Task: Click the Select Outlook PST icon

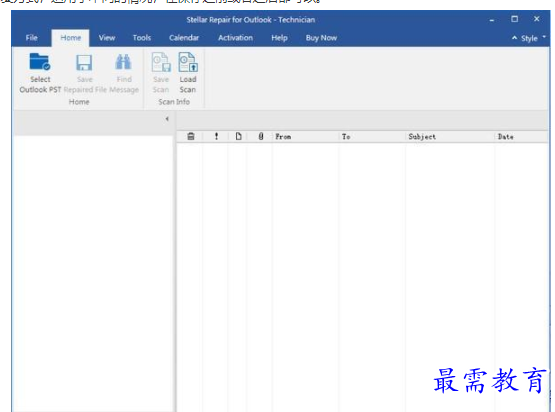Action: [40, 62]
